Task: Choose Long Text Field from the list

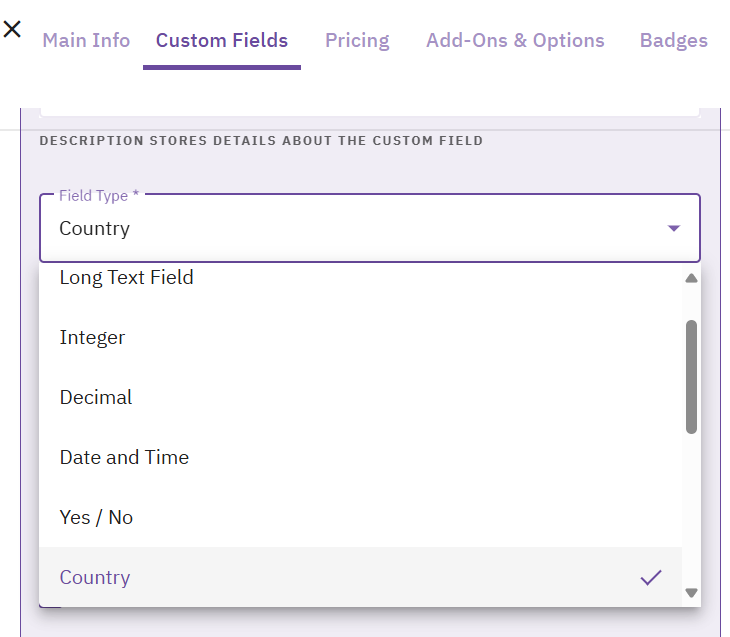Action: [127, 278]
